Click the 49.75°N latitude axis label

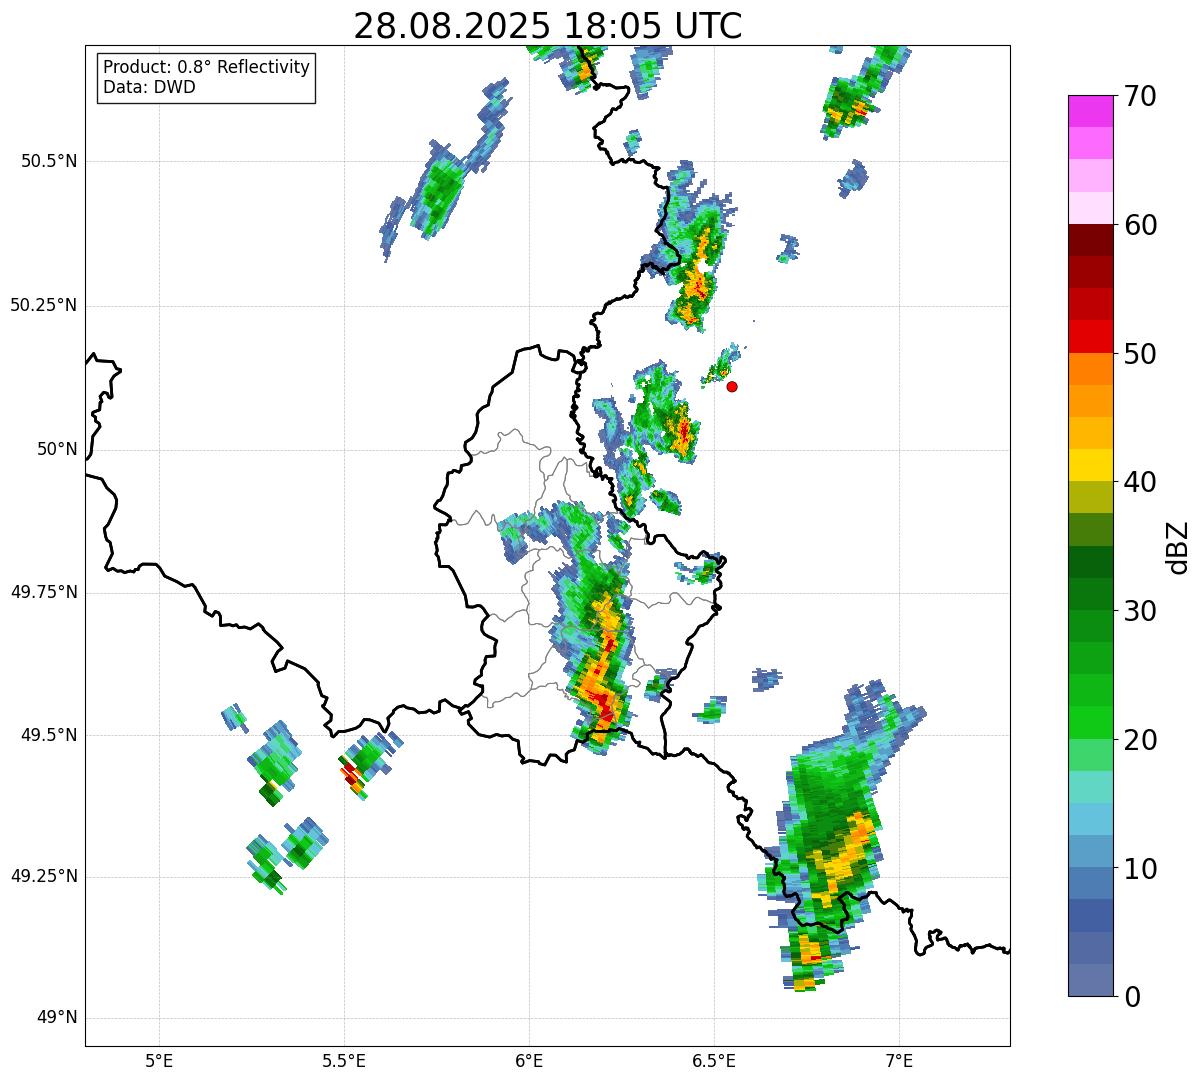click(44, 592)
